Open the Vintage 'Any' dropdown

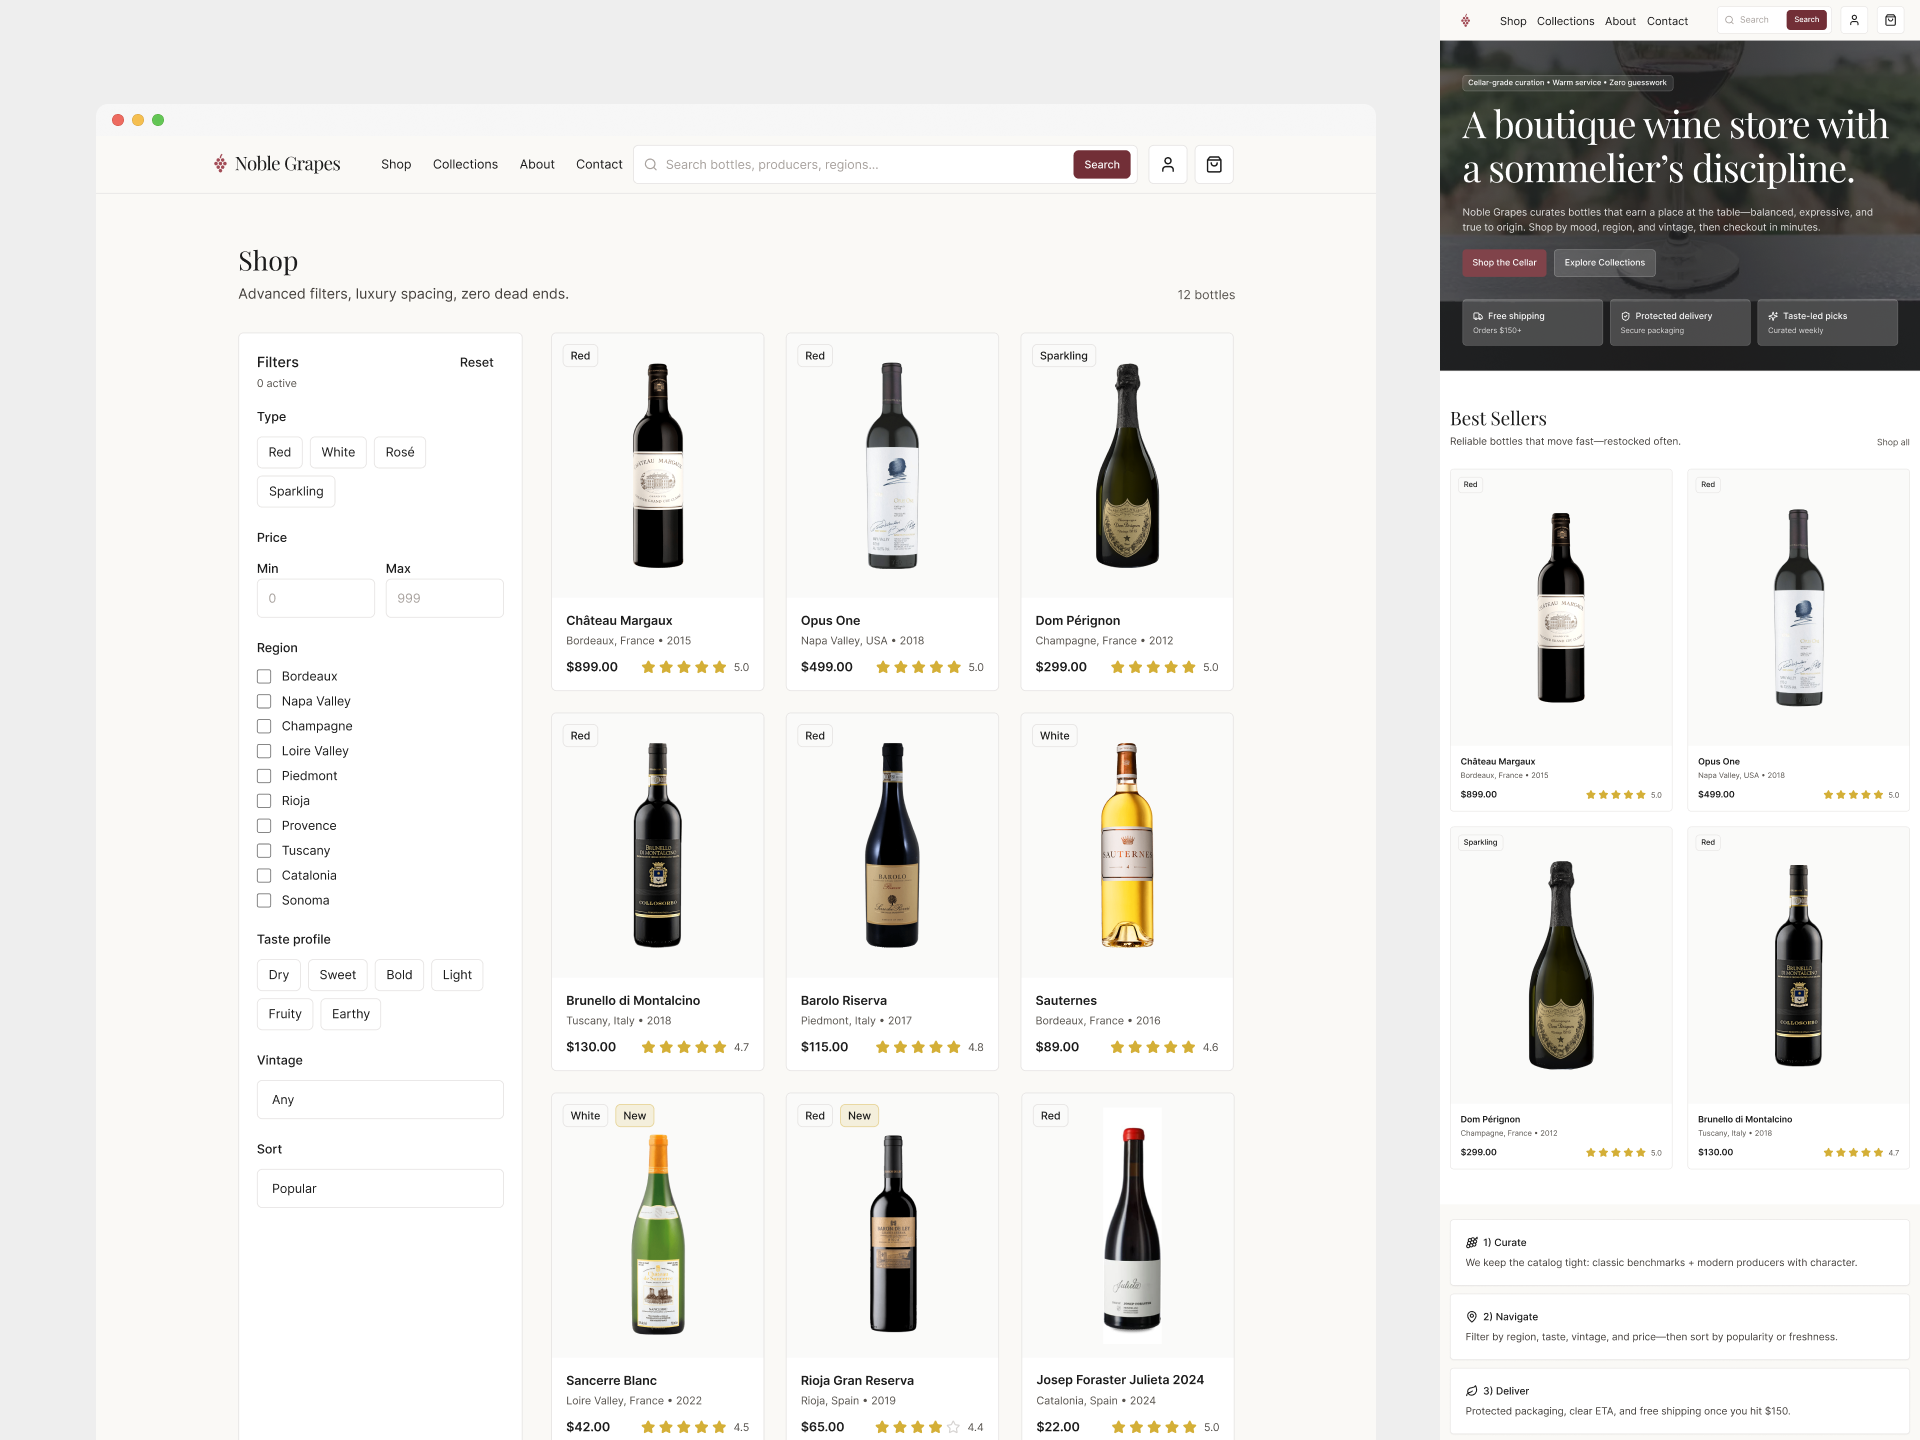coord(380,1099)
